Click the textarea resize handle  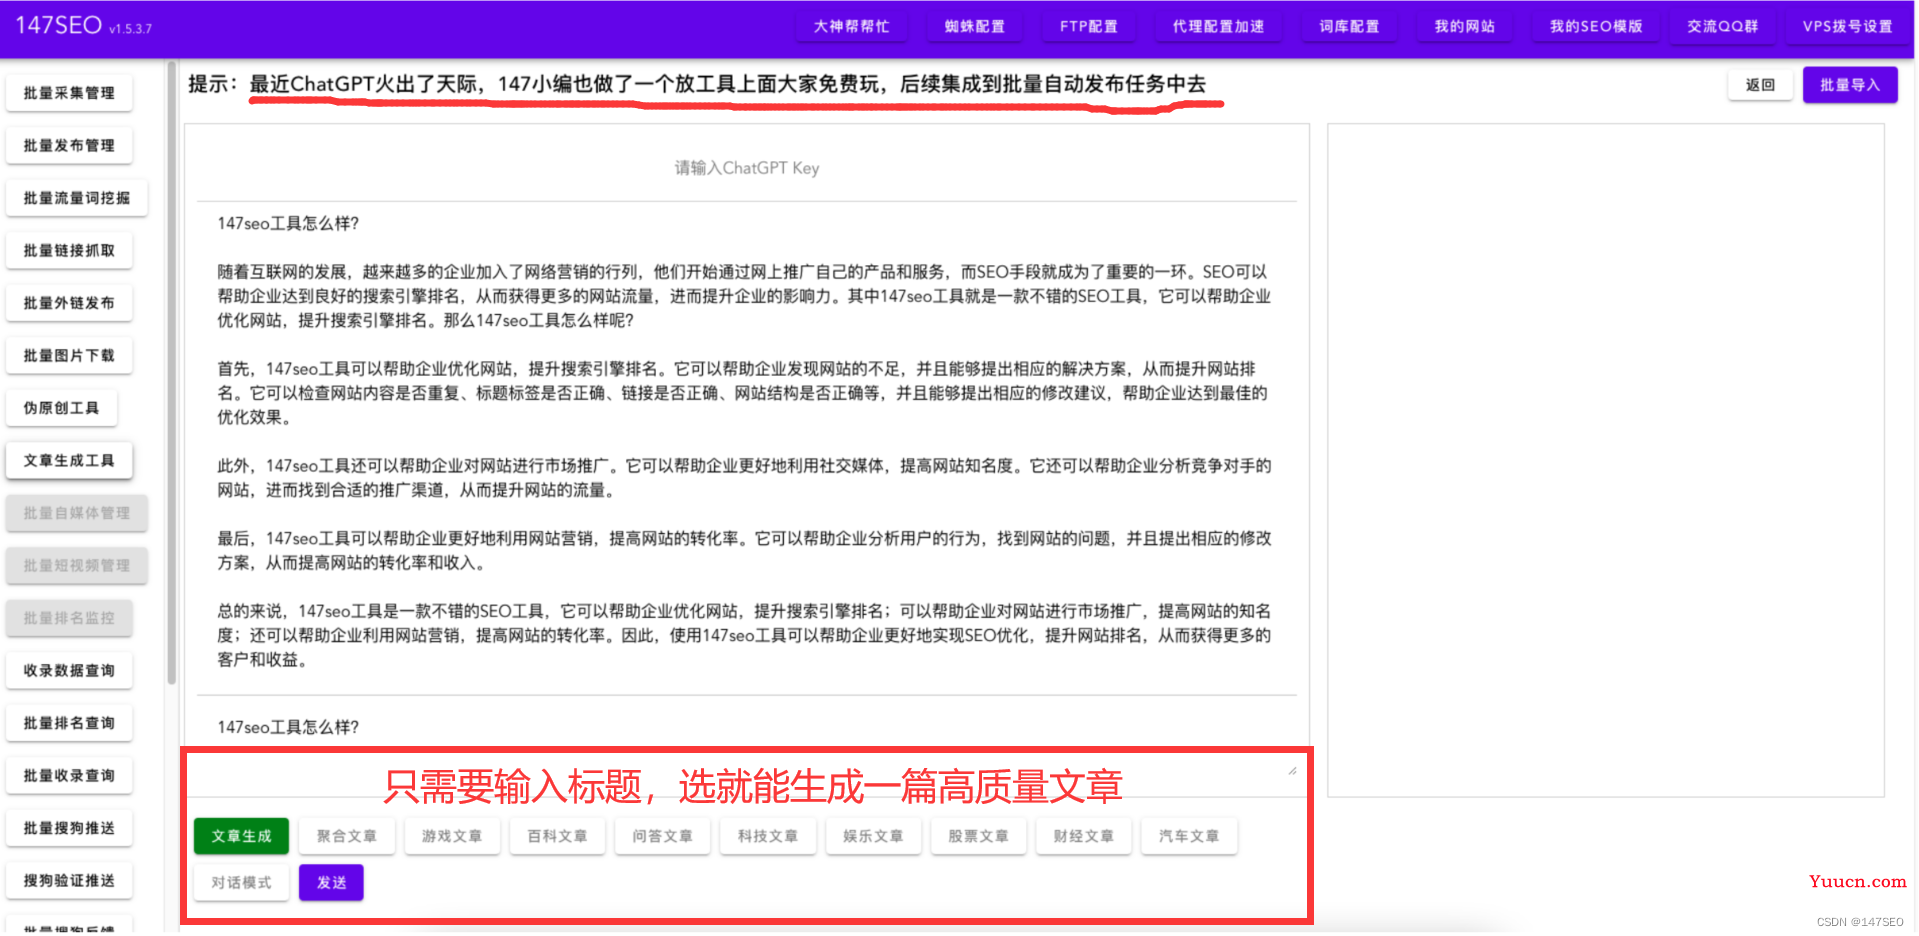coord(1292,770)
